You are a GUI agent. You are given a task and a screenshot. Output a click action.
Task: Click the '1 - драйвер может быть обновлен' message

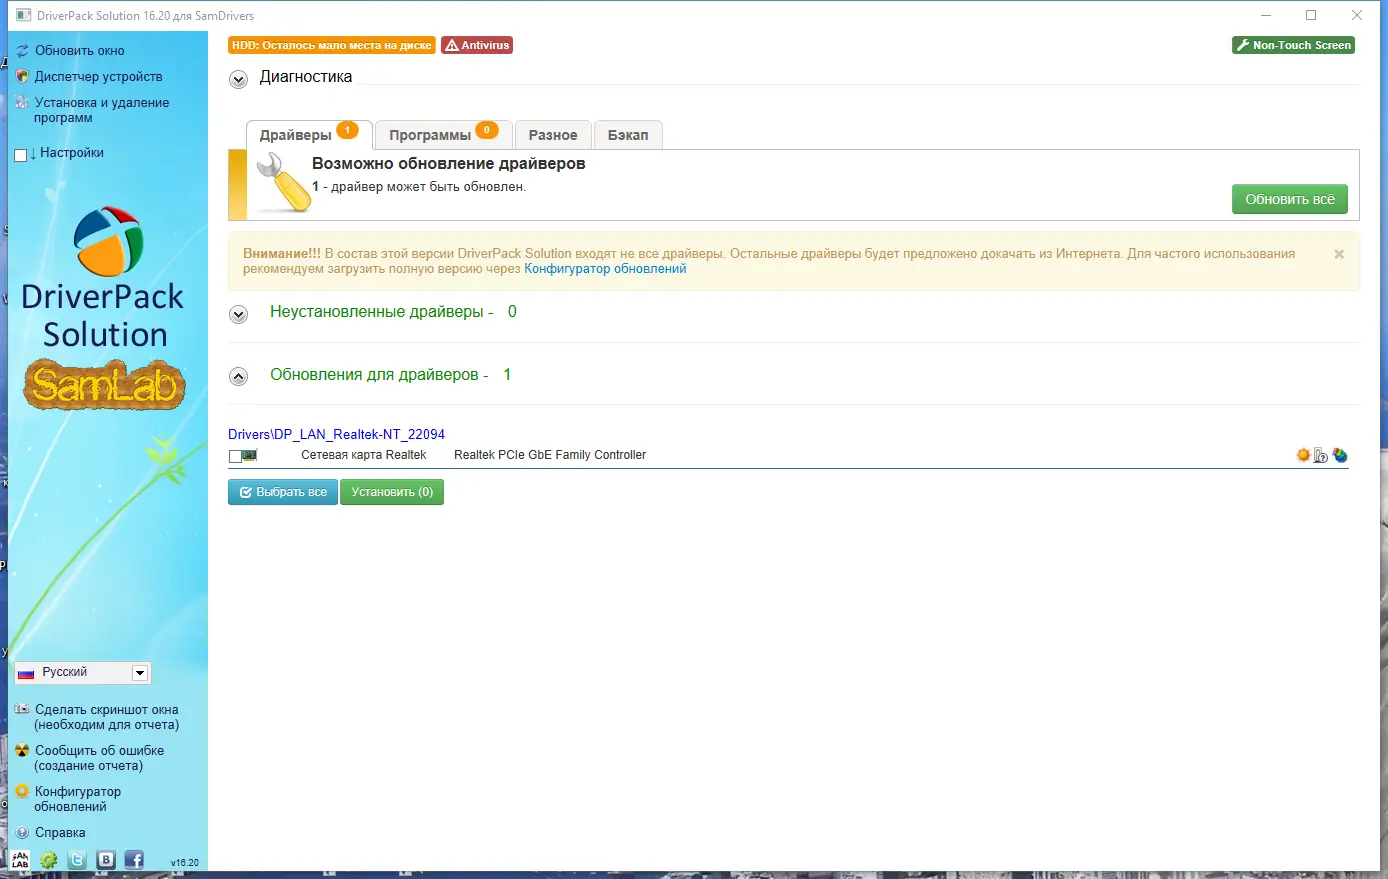click(x=419, y=187)
